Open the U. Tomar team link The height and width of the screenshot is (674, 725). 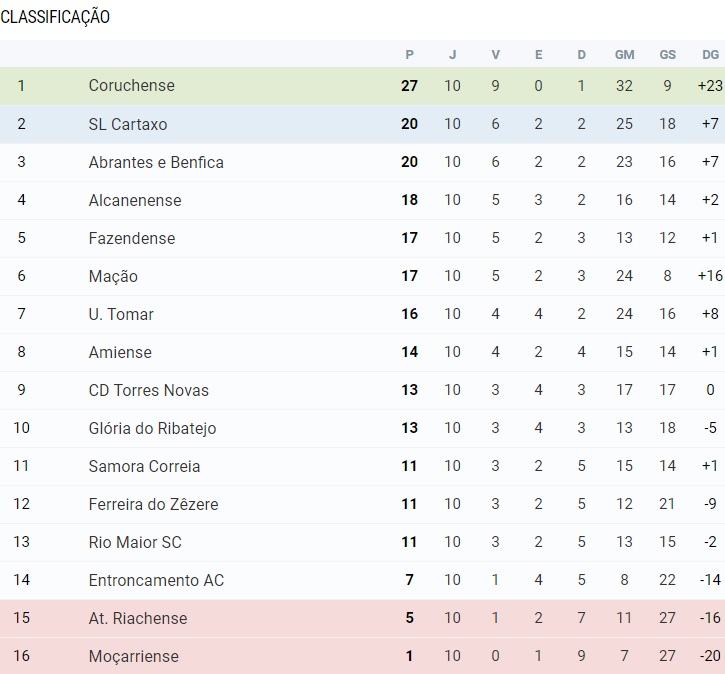[121, 314]
